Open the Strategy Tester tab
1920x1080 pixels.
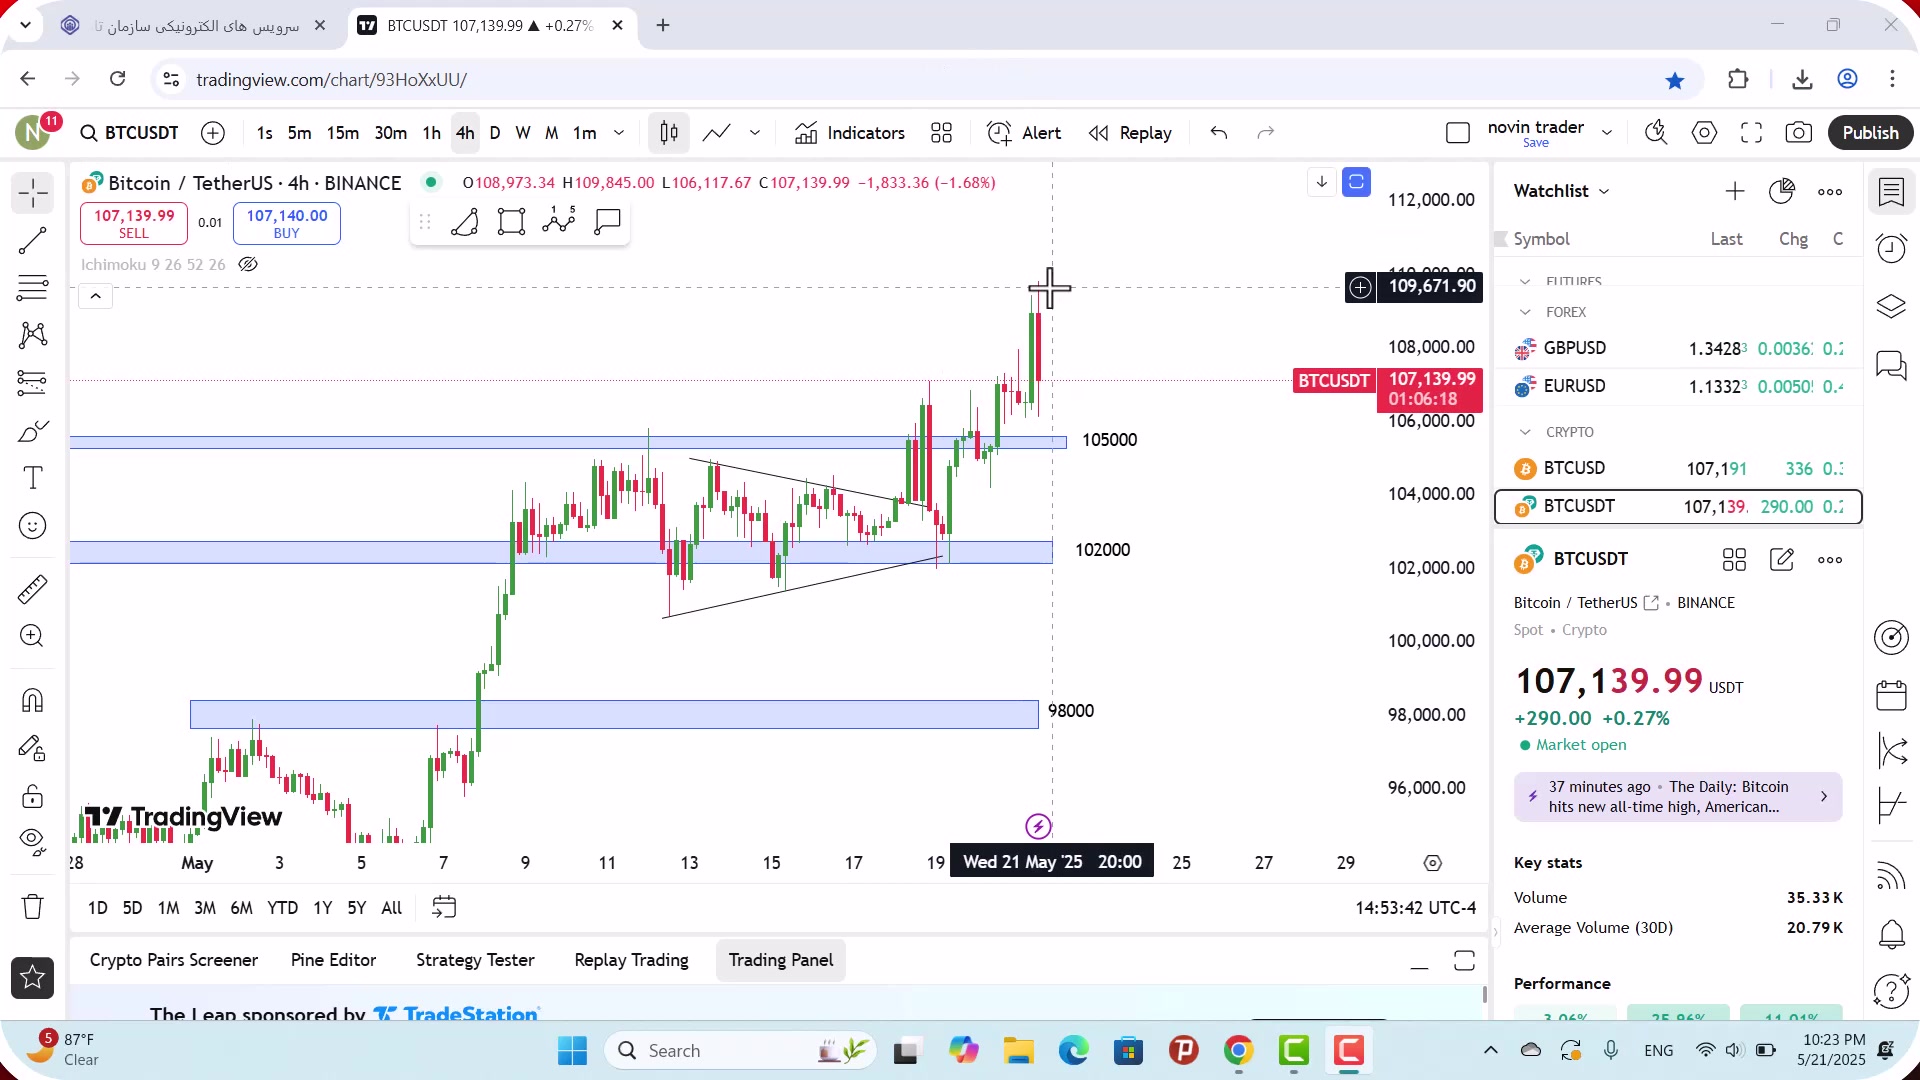475,960
